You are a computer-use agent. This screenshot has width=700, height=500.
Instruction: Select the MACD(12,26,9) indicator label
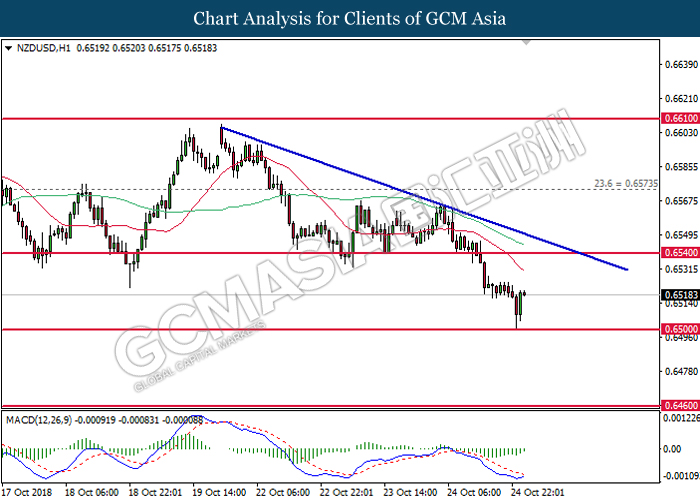(39, 420)
